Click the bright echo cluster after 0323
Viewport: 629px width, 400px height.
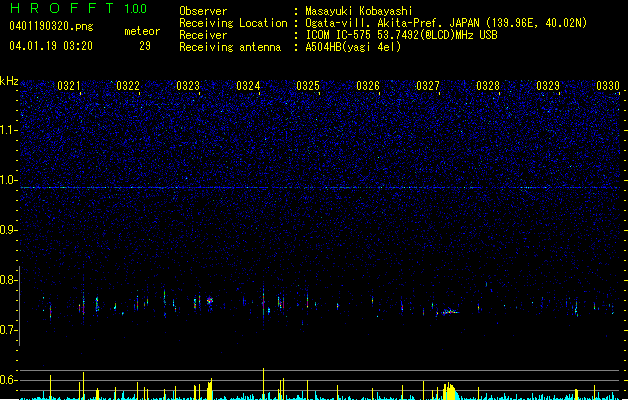(x=209, y=300)
